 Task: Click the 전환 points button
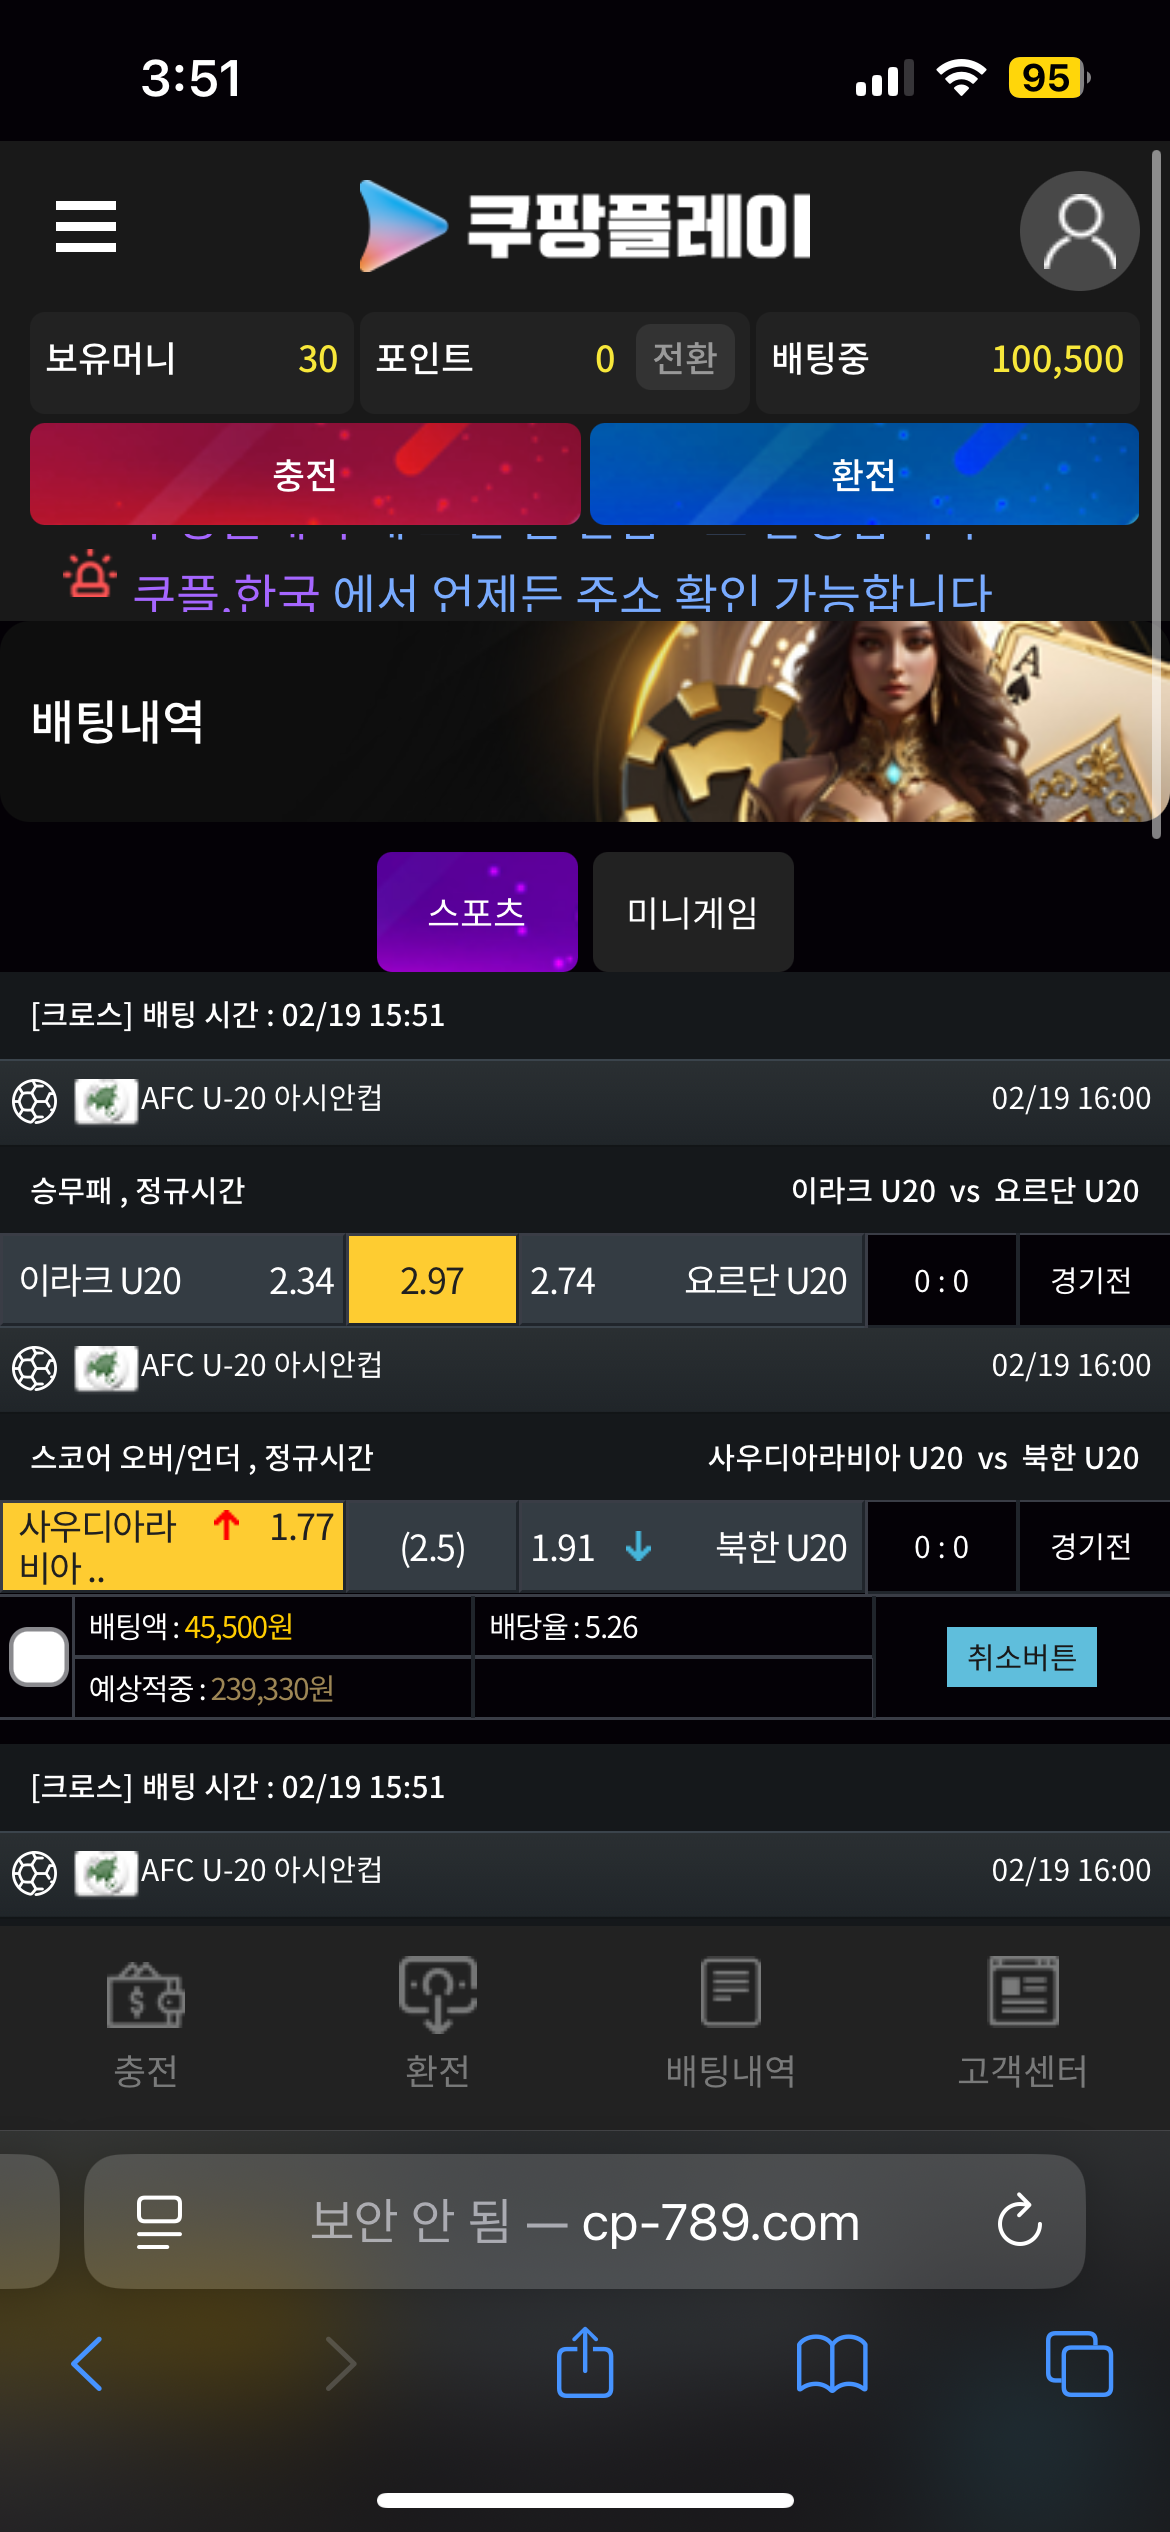point(685,357)
